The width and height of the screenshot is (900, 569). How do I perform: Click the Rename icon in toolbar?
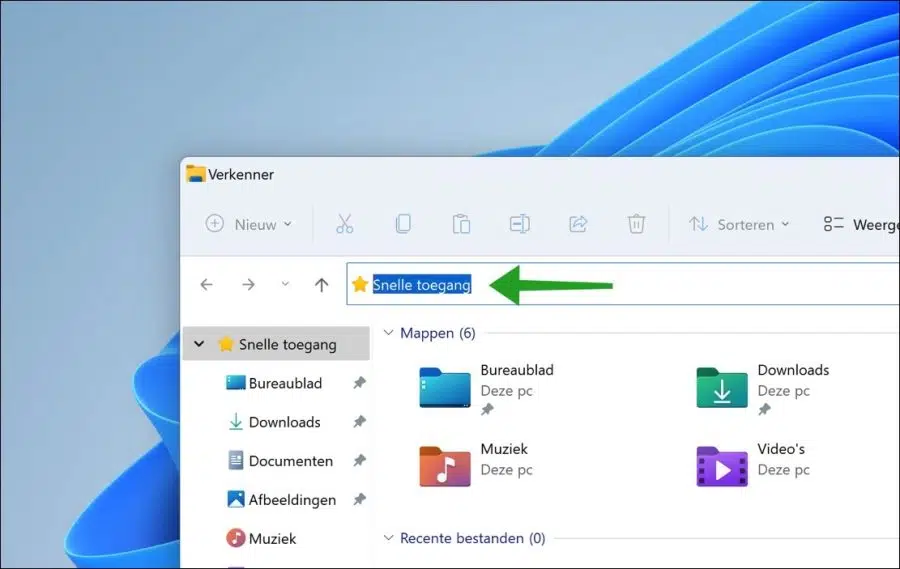click(x=519, y=224)
